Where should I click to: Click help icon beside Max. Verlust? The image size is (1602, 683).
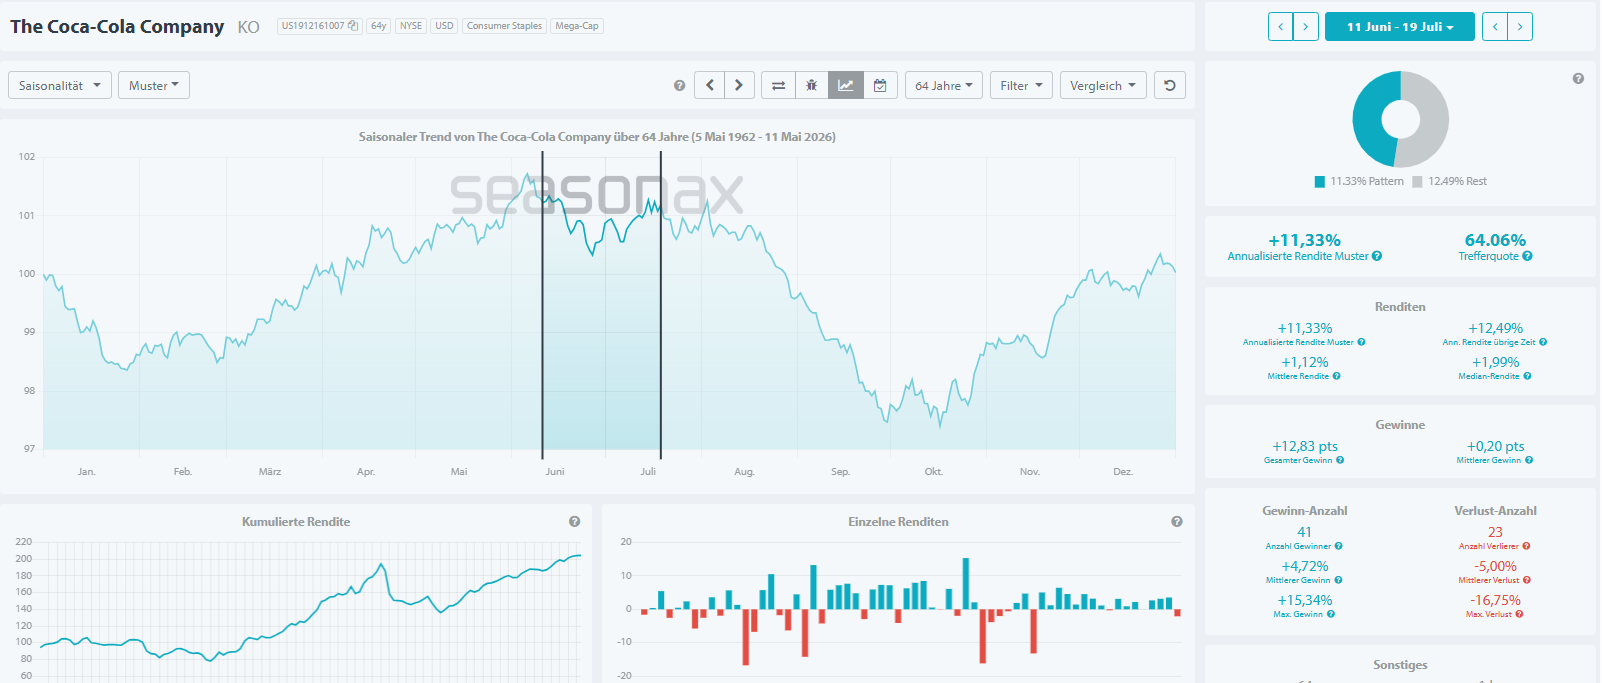(1519, 614)
